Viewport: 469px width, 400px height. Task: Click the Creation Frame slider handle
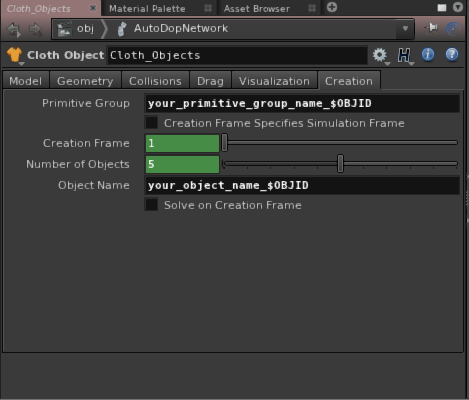[225, 143]
